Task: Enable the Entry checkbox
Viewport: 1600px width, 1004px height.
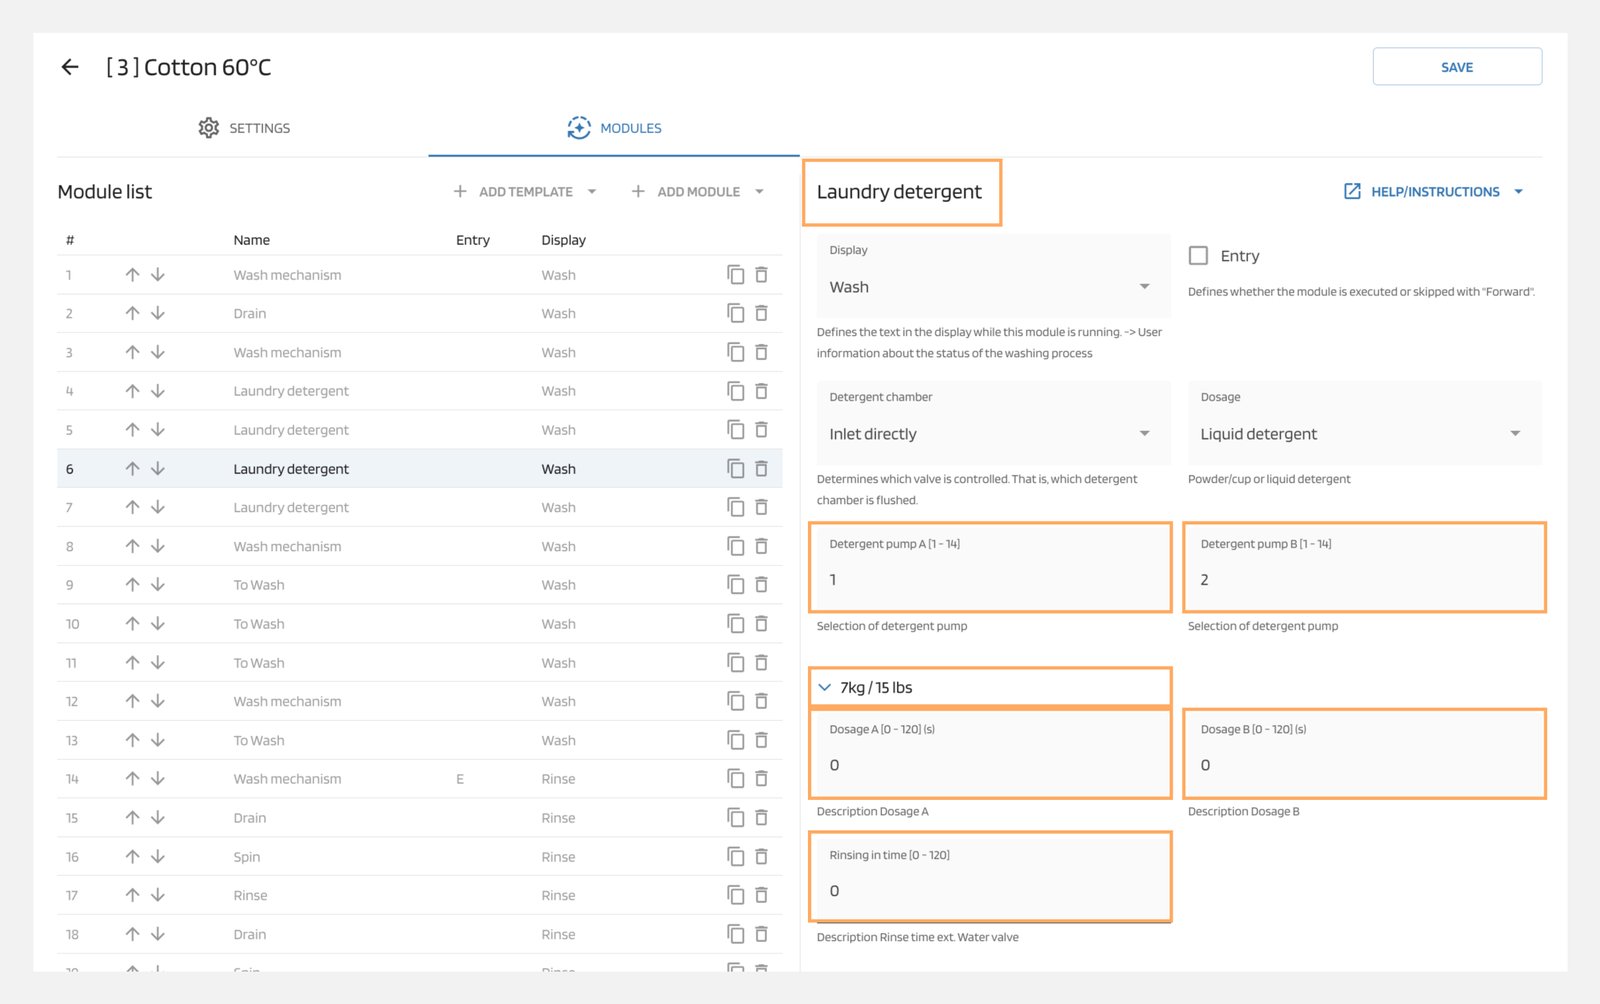Action: point(1198,256)
